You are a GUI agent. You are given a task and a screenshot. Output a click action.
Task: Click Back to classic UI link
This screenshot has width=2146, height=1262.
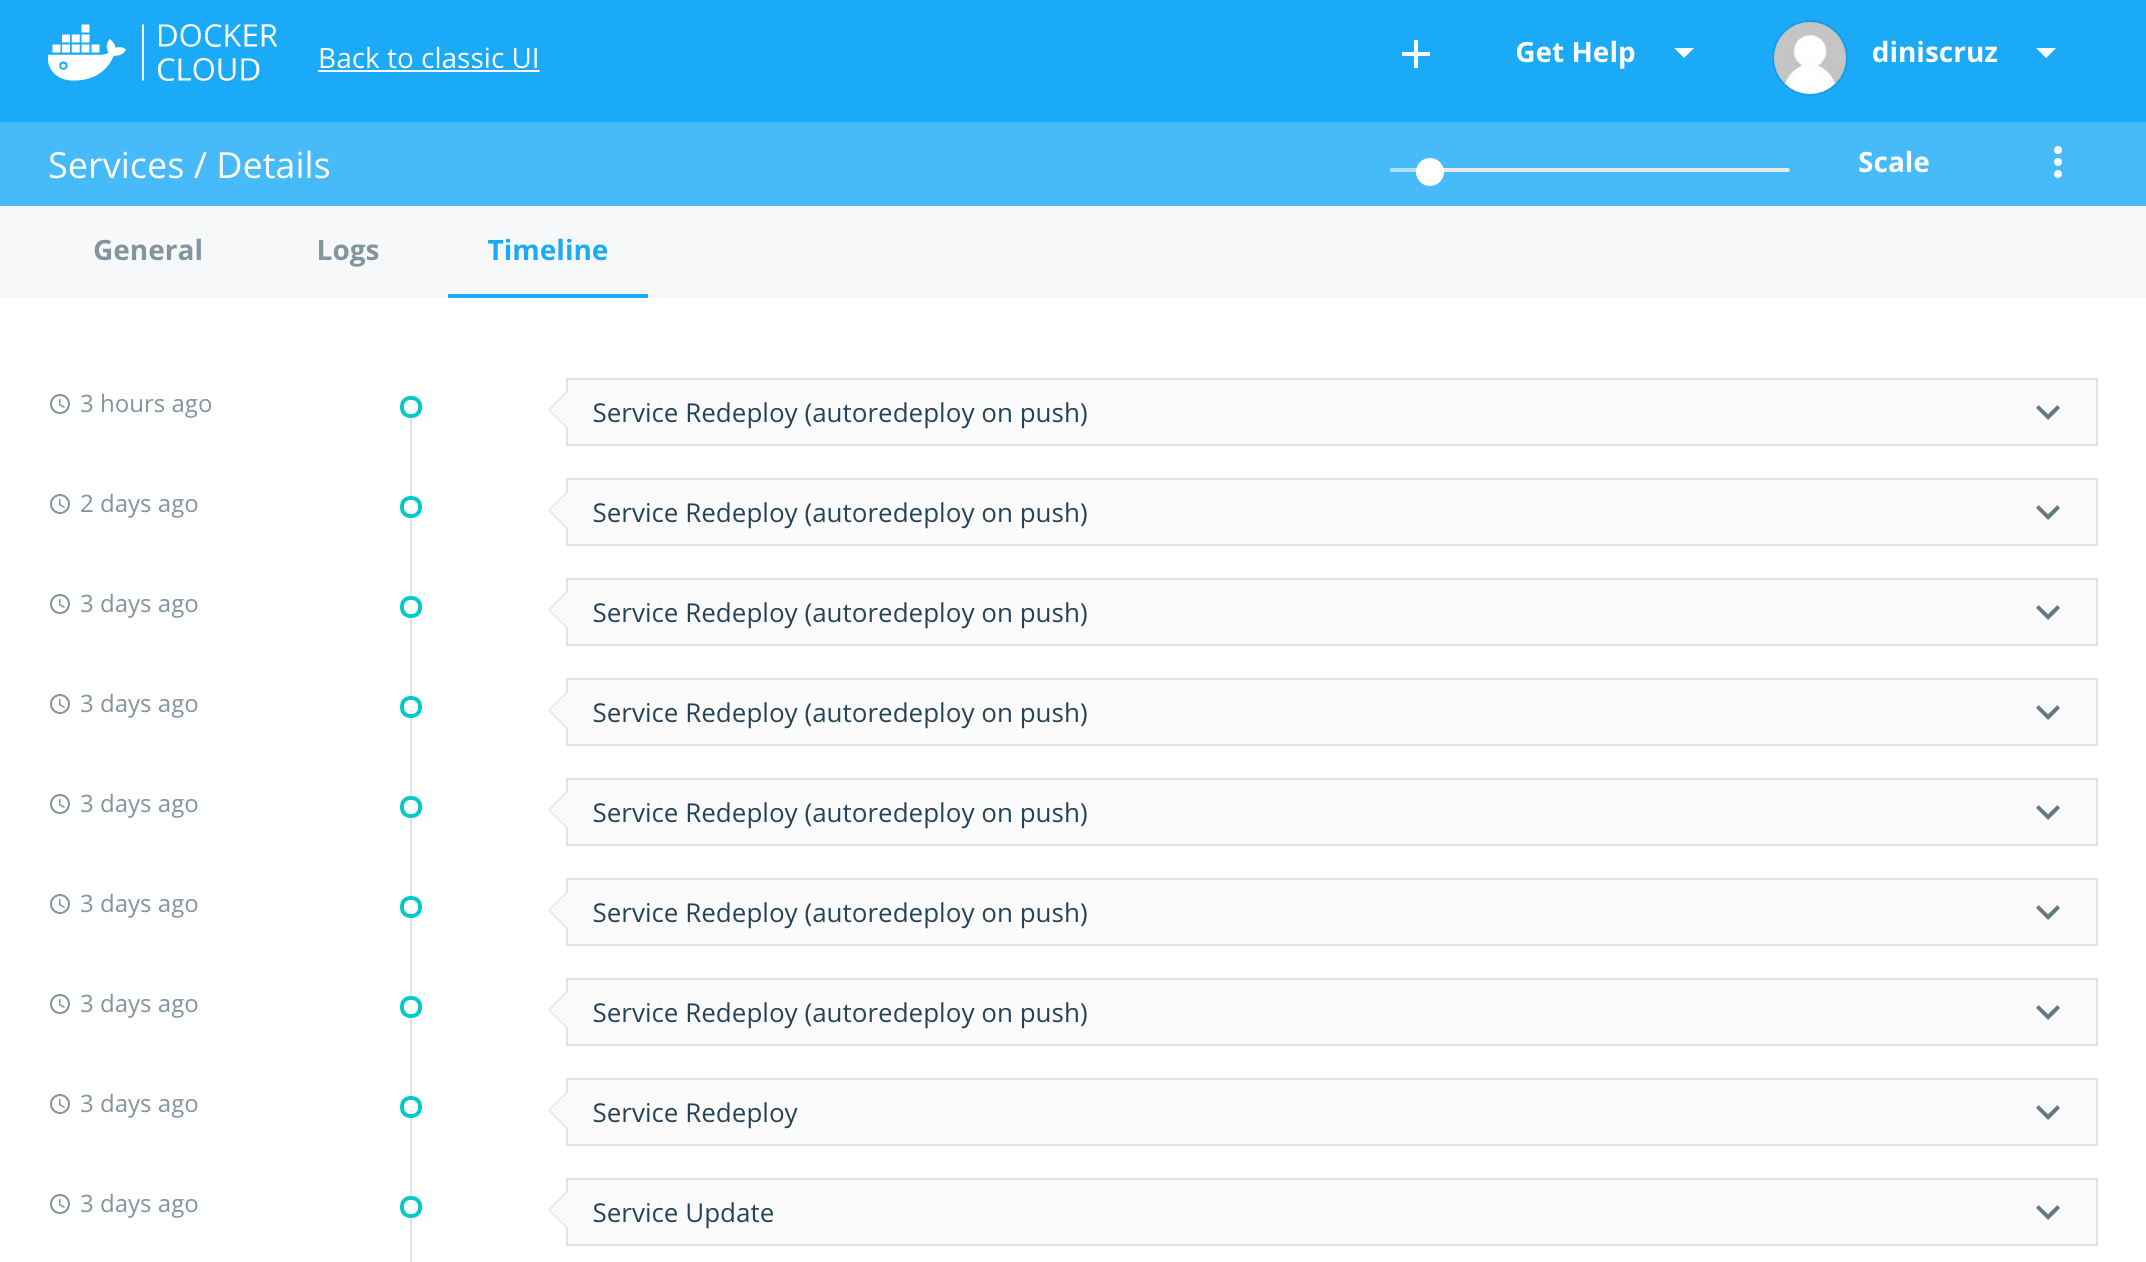(x=428, y=59)
